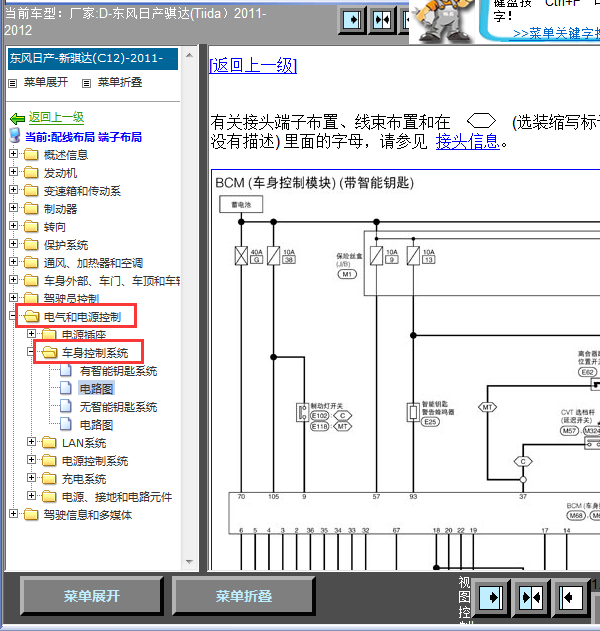The width and height of the screenshot is (600, 631).
Task: Expand the 通风、加热器和空调 tree node
Action: [x=13, y=262]
